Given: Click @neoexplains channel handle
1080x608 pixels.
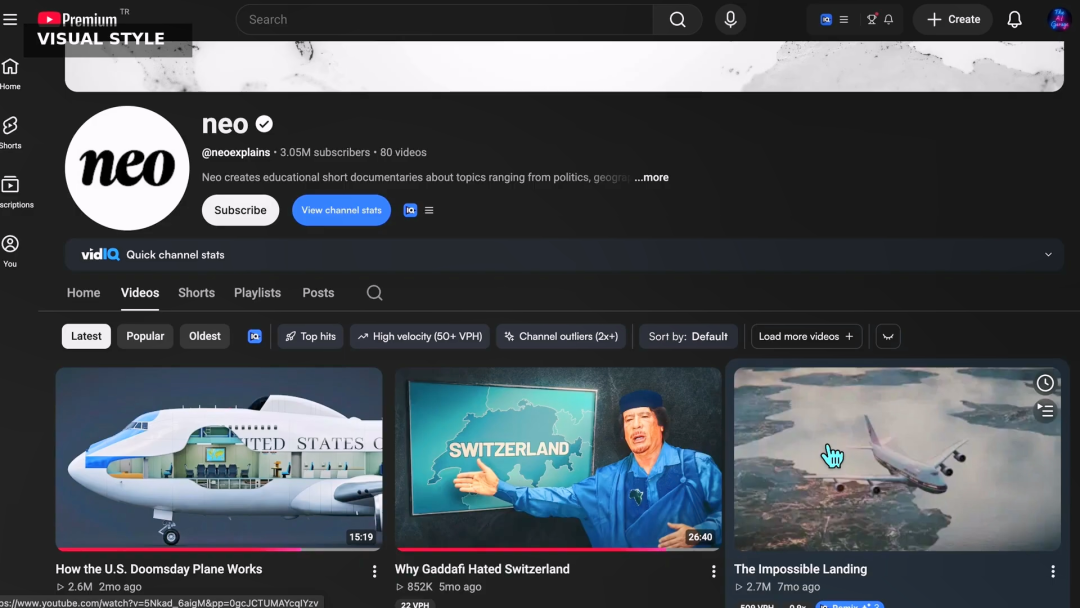Looking at the screenshot, I should 236,153.
